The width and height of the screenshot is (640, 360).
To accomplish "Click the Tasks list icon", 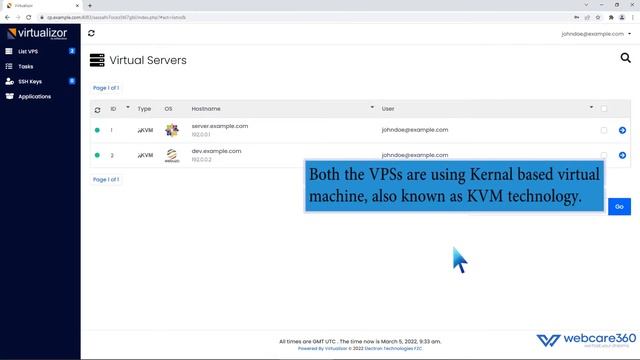I will click(x=9, y=66).
